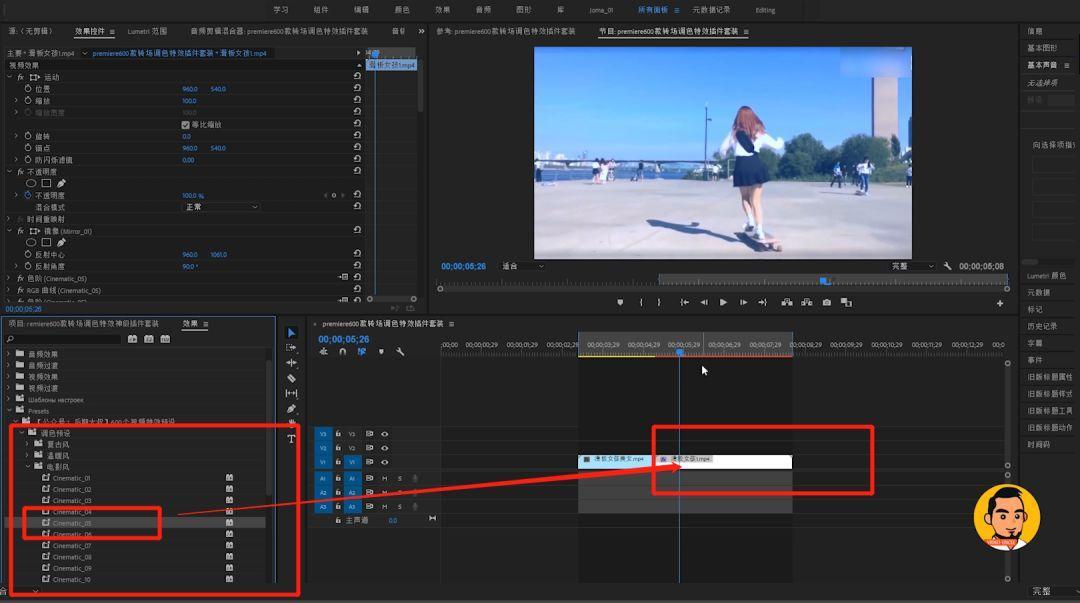Select the Pen tool in timeline toolbar

pos(291,409)
